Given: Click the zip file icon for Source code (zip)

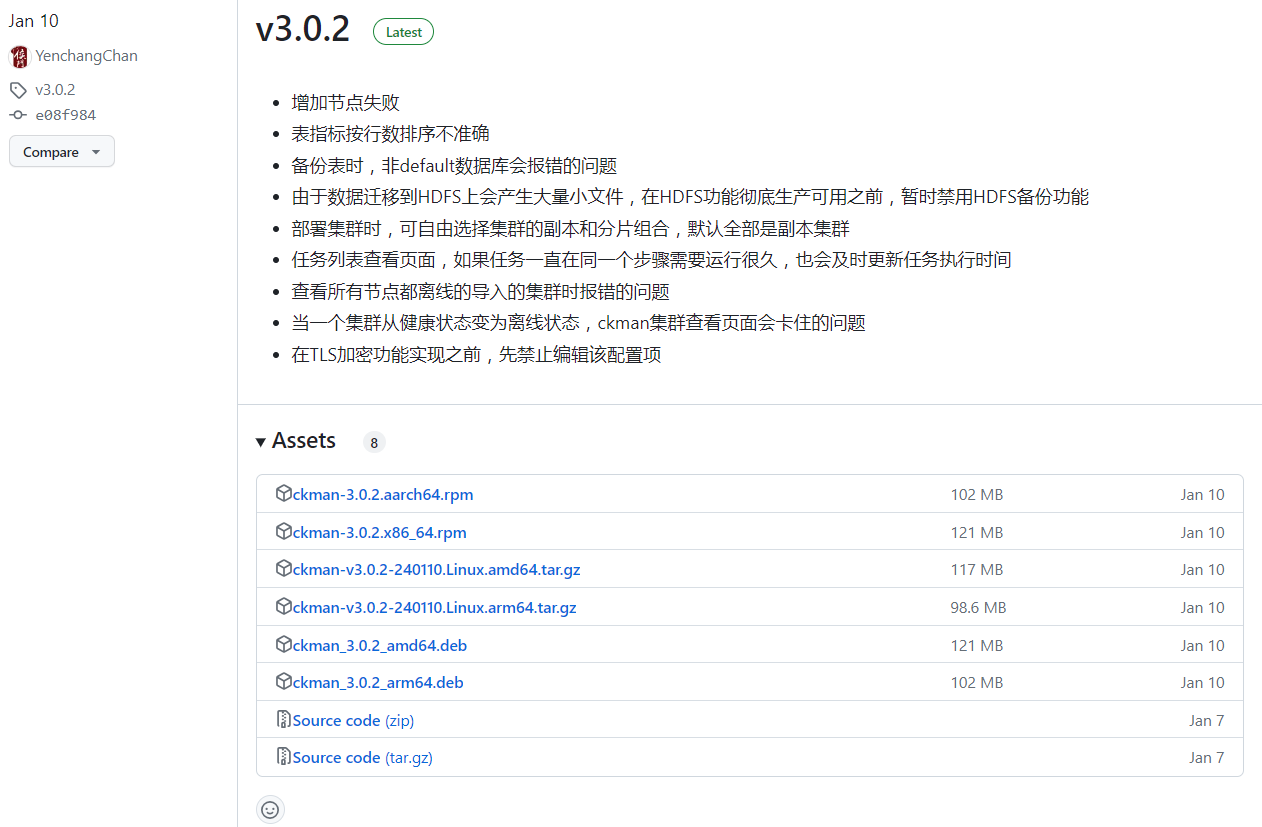Looking at the screenshot, I should click(x=283, y=720).
